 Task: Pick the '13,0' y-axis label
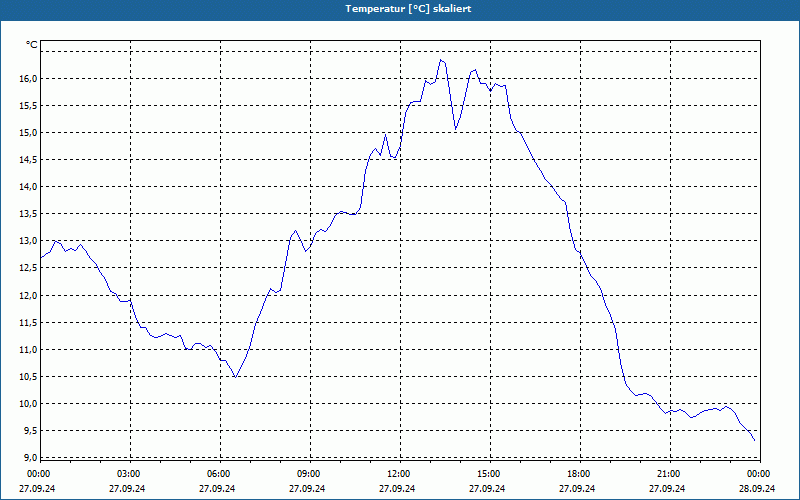point(29,241)
